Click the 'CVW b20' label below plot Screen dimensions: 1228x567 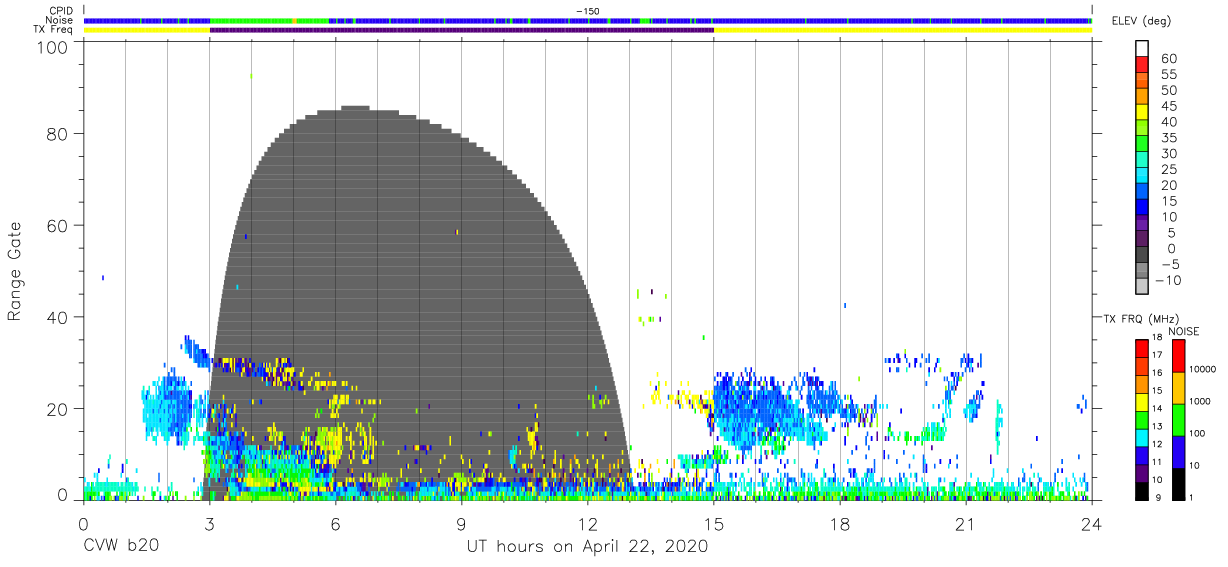click(x=120, y=547)
